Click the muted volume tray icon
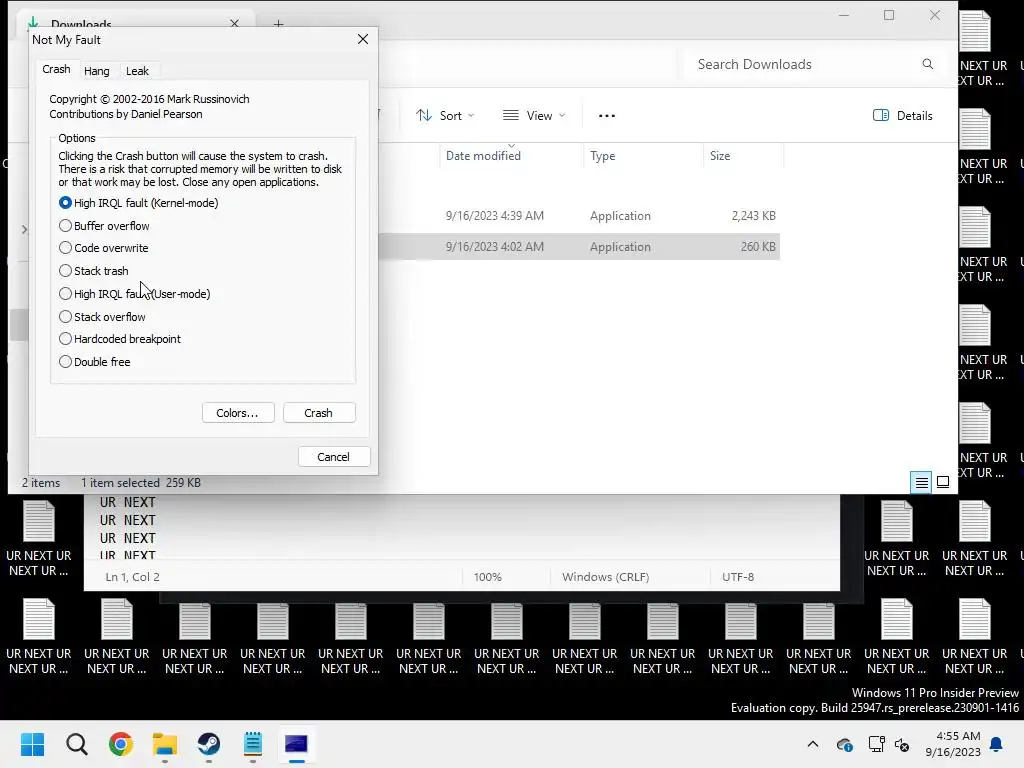 [x=902, y=744]
